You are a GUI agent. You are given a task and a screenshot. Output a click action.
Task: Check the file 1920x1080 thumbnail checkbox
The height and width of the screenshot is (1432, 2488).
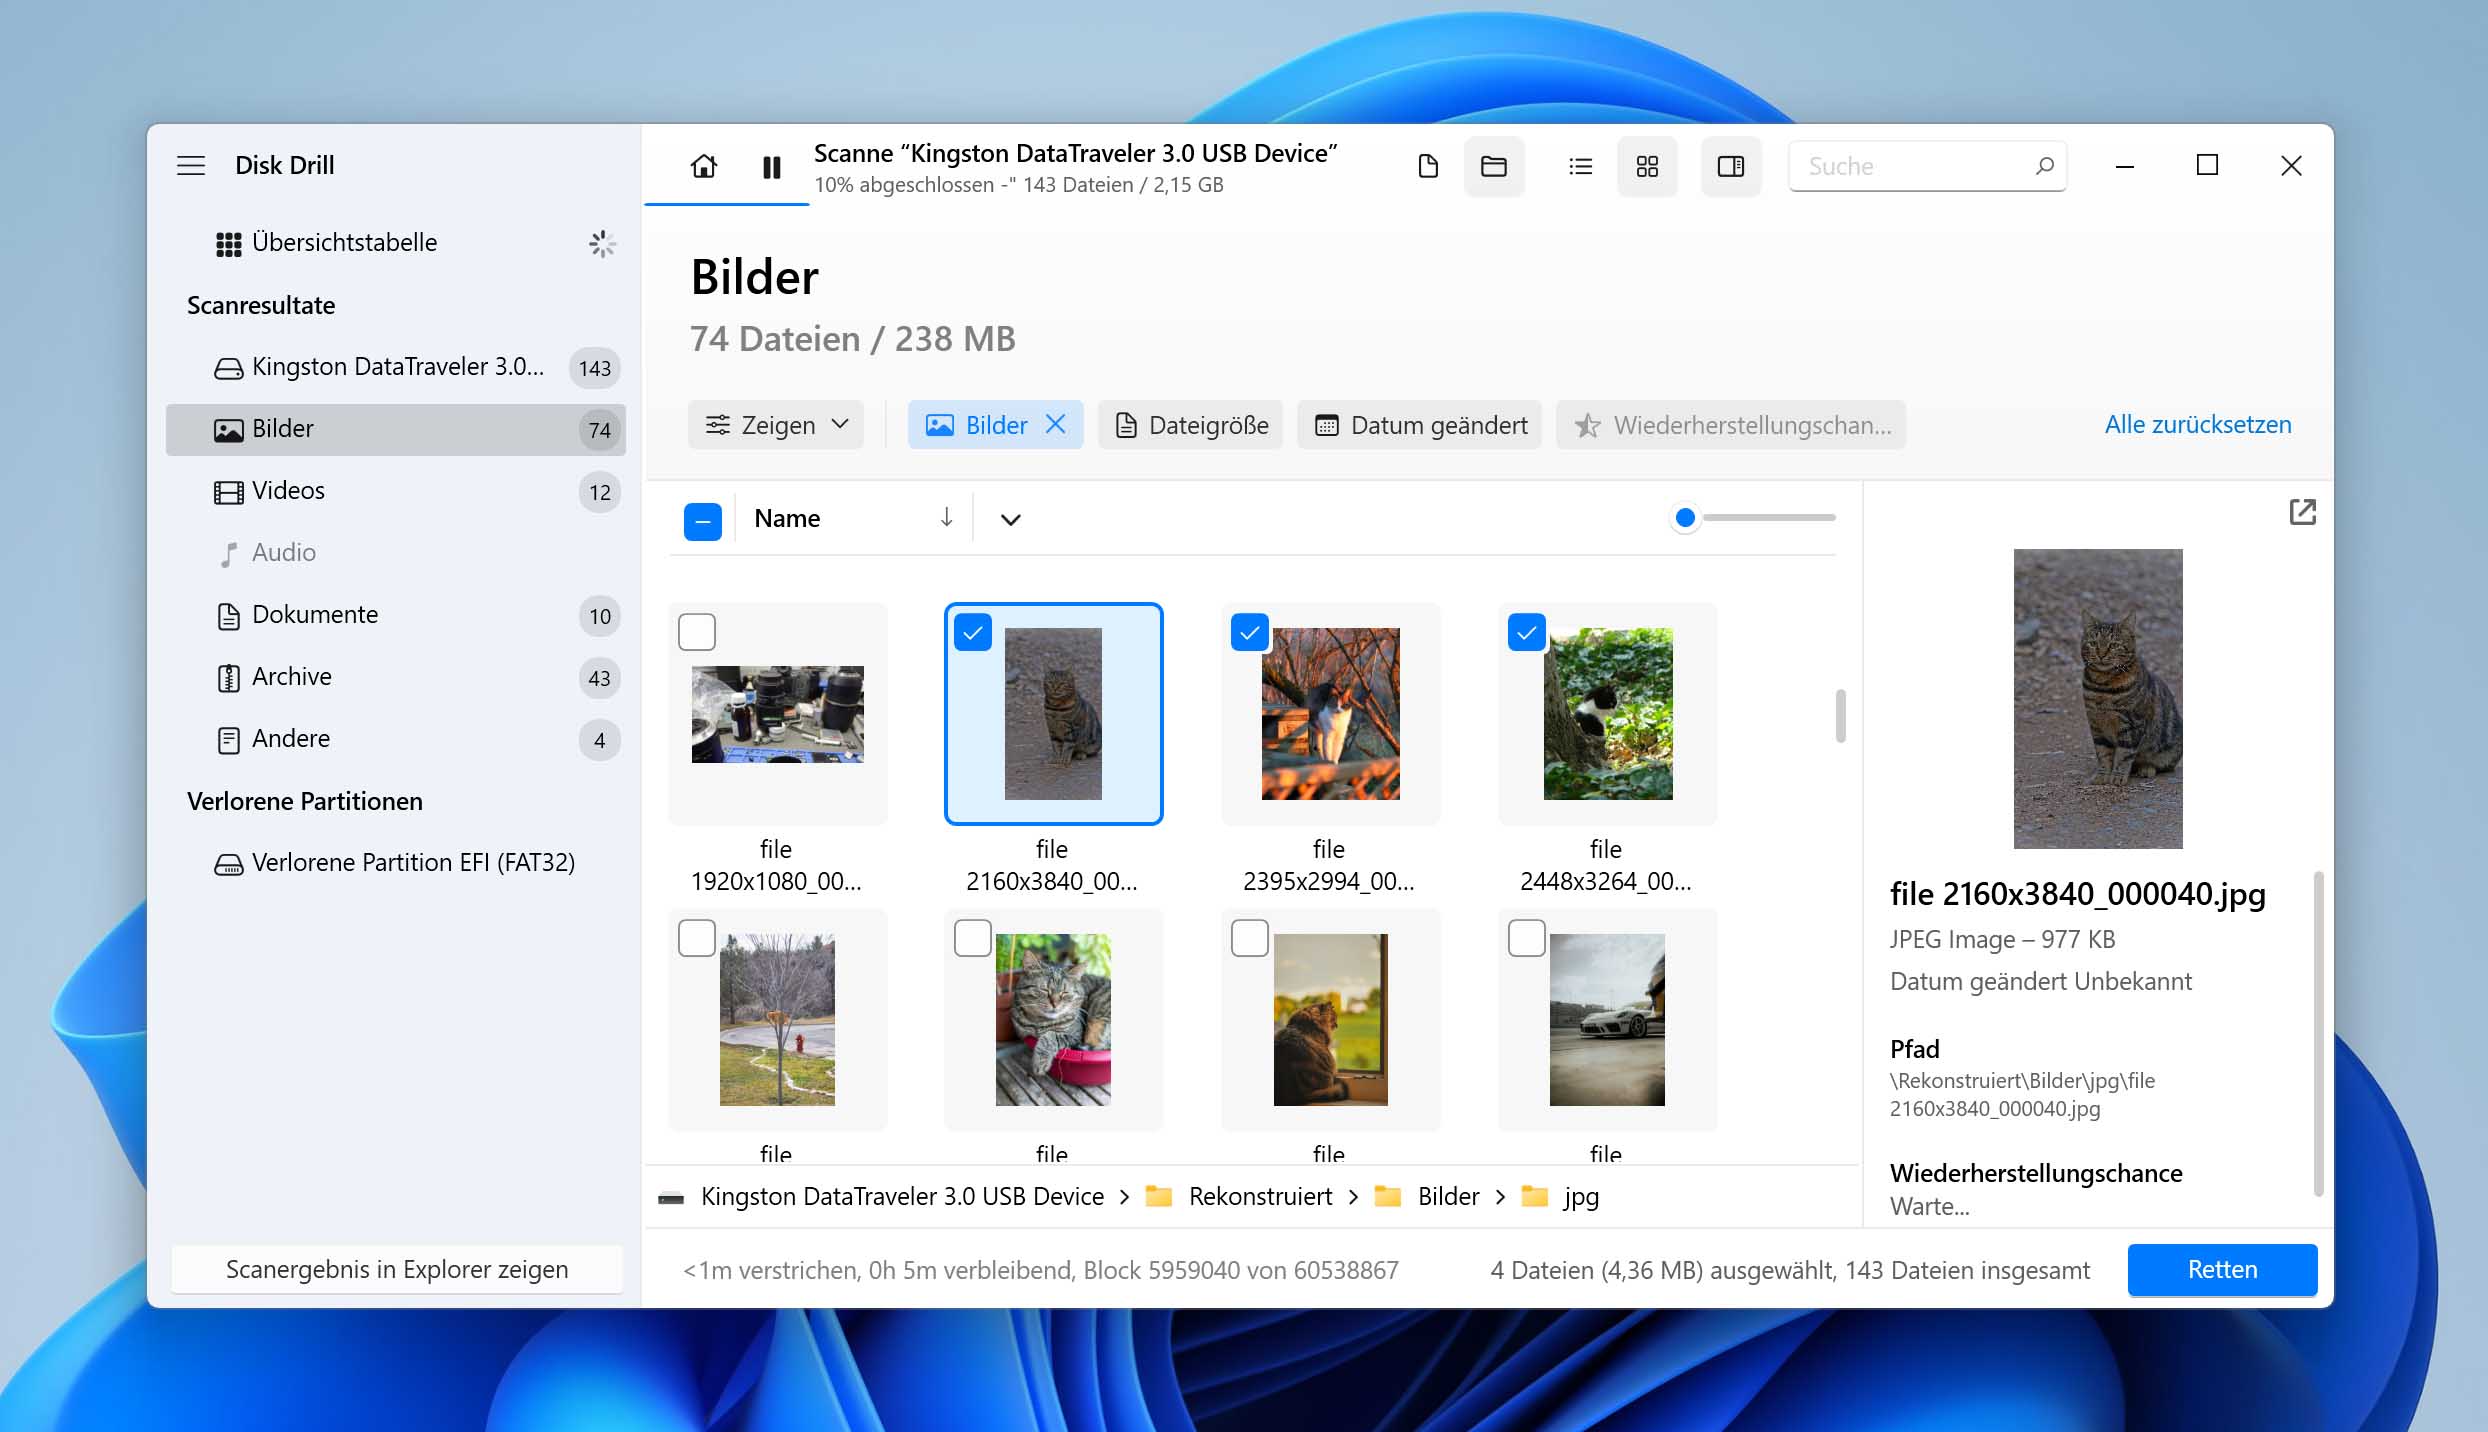697,632
